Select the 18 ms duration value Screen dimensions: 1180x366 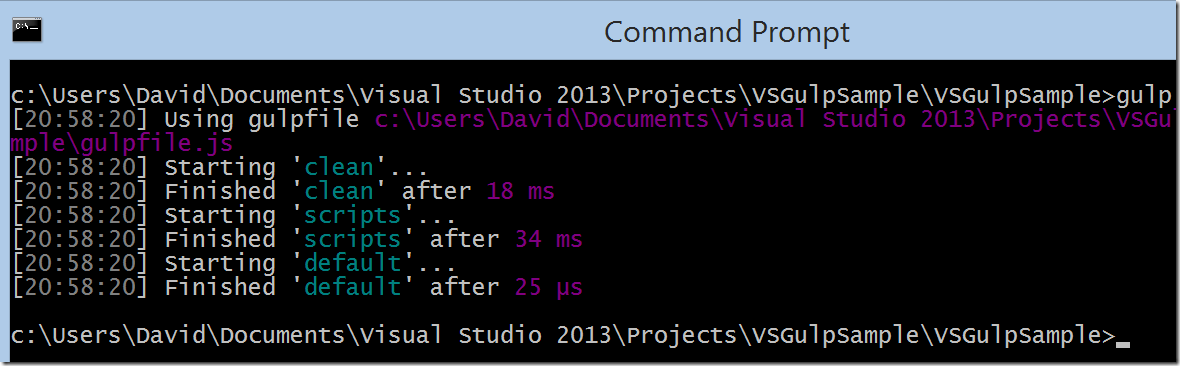[x=521, y=191]
